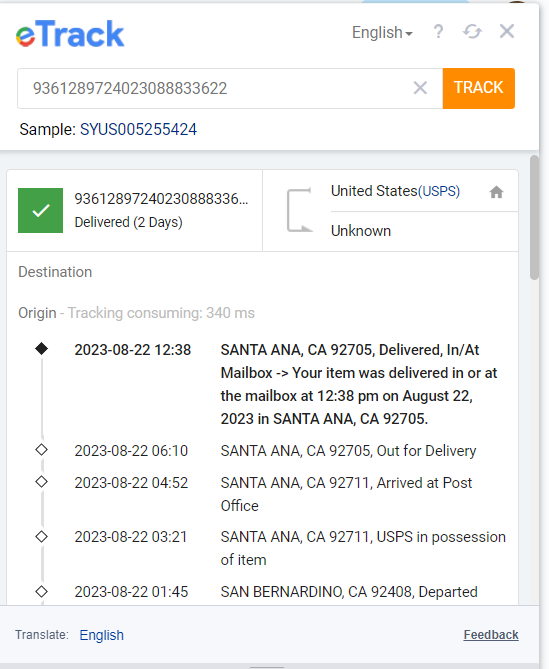Close the eTrack panel with X
This screenshot has width=549, height=669.
click(x=507, y=31)
